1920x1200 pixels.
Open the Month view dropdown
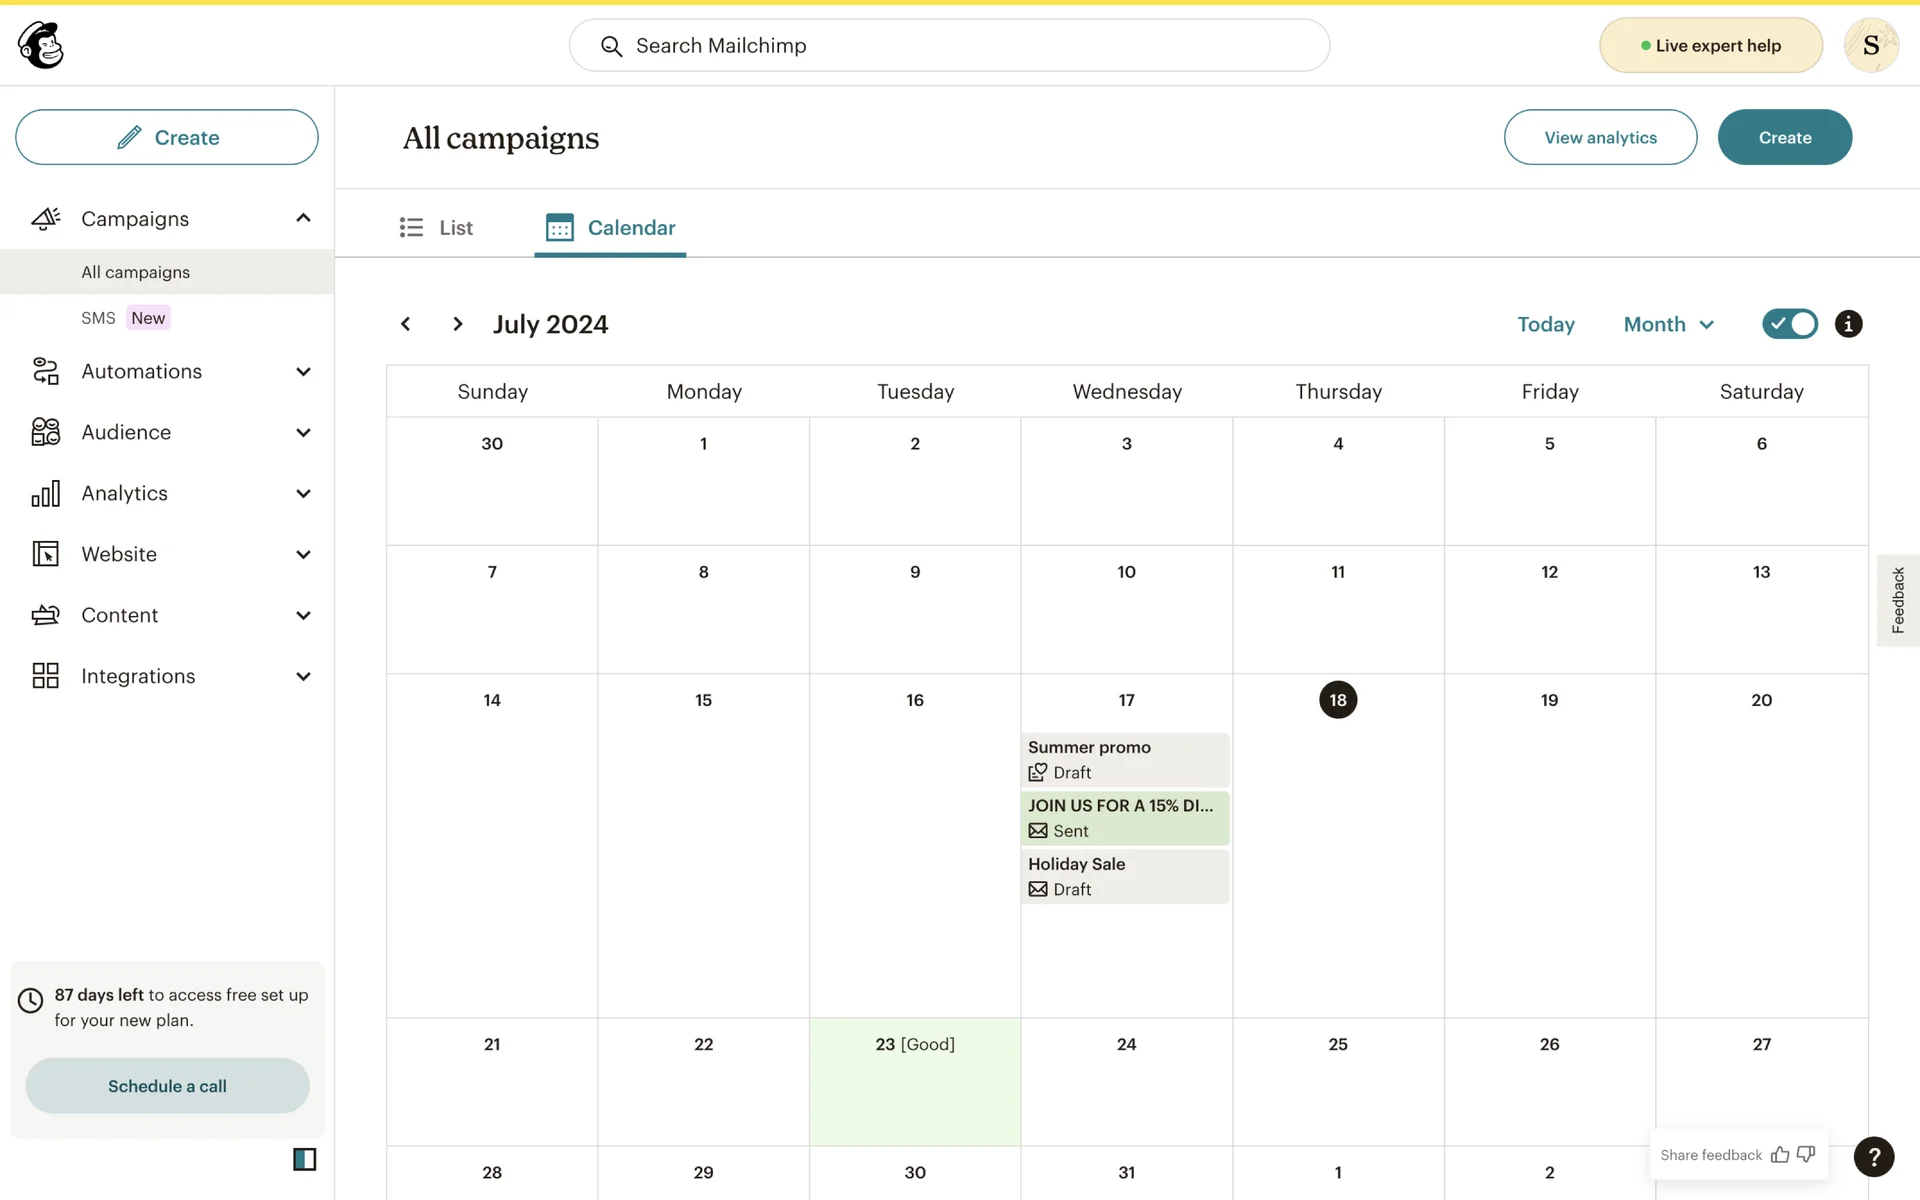[1668, 324]
